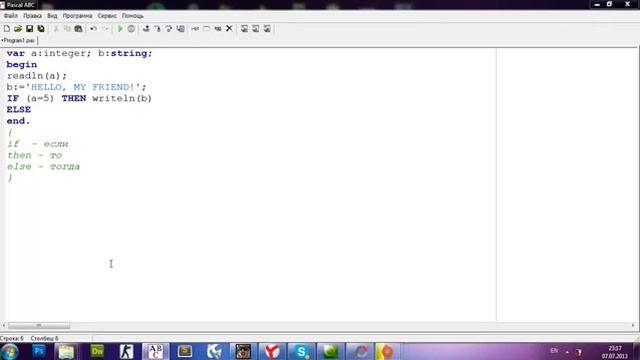Image resolution: width=640 pixels, height=360 pixels.
Task: Click the comment line 'then - то'
Action: pos(34,156)
